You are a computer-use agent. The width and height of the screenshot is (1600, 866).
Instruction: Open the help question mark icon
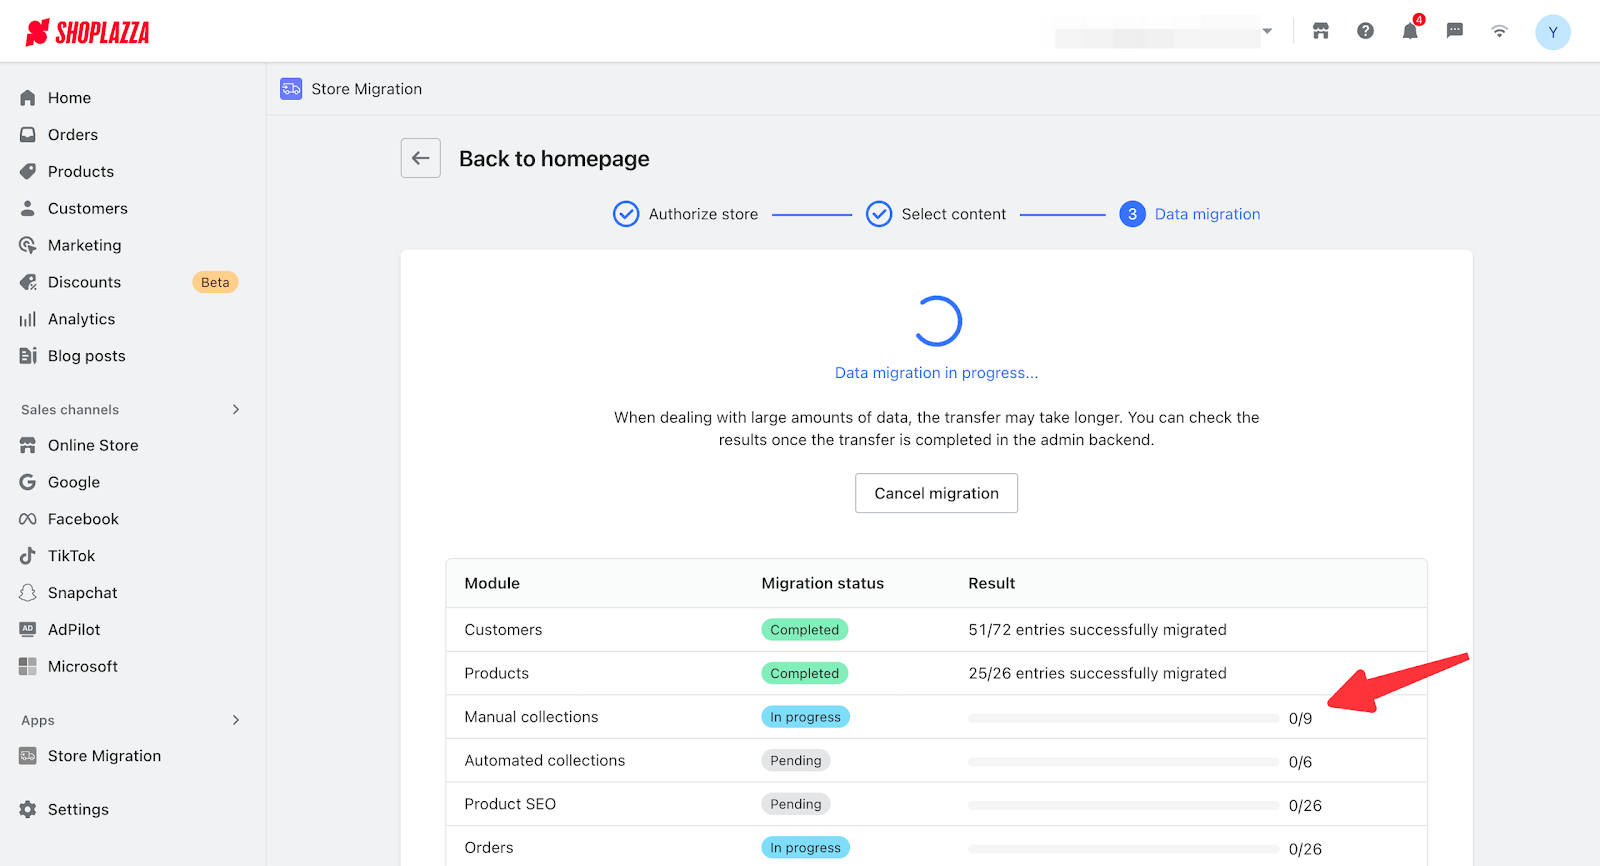coord(1365,31)
